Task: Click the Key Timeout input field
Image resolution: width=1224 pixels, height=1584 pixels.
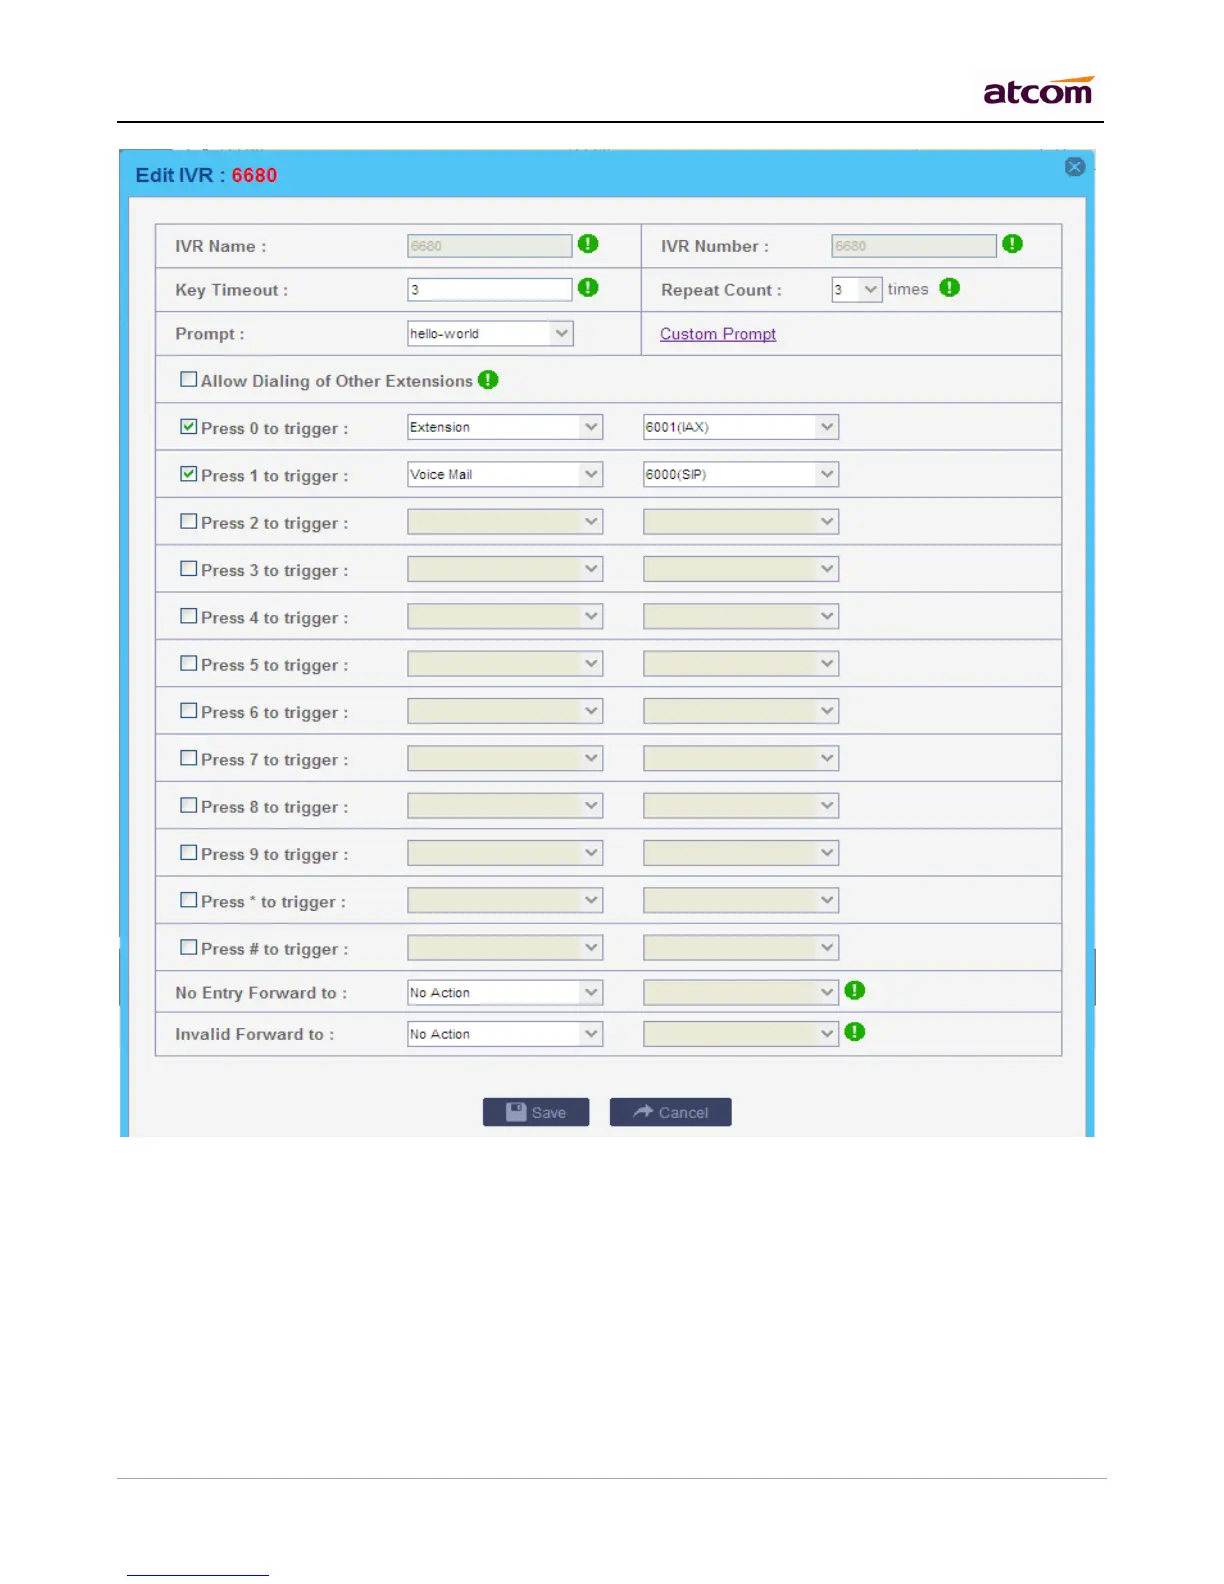Action: click(x=489, y=289)
